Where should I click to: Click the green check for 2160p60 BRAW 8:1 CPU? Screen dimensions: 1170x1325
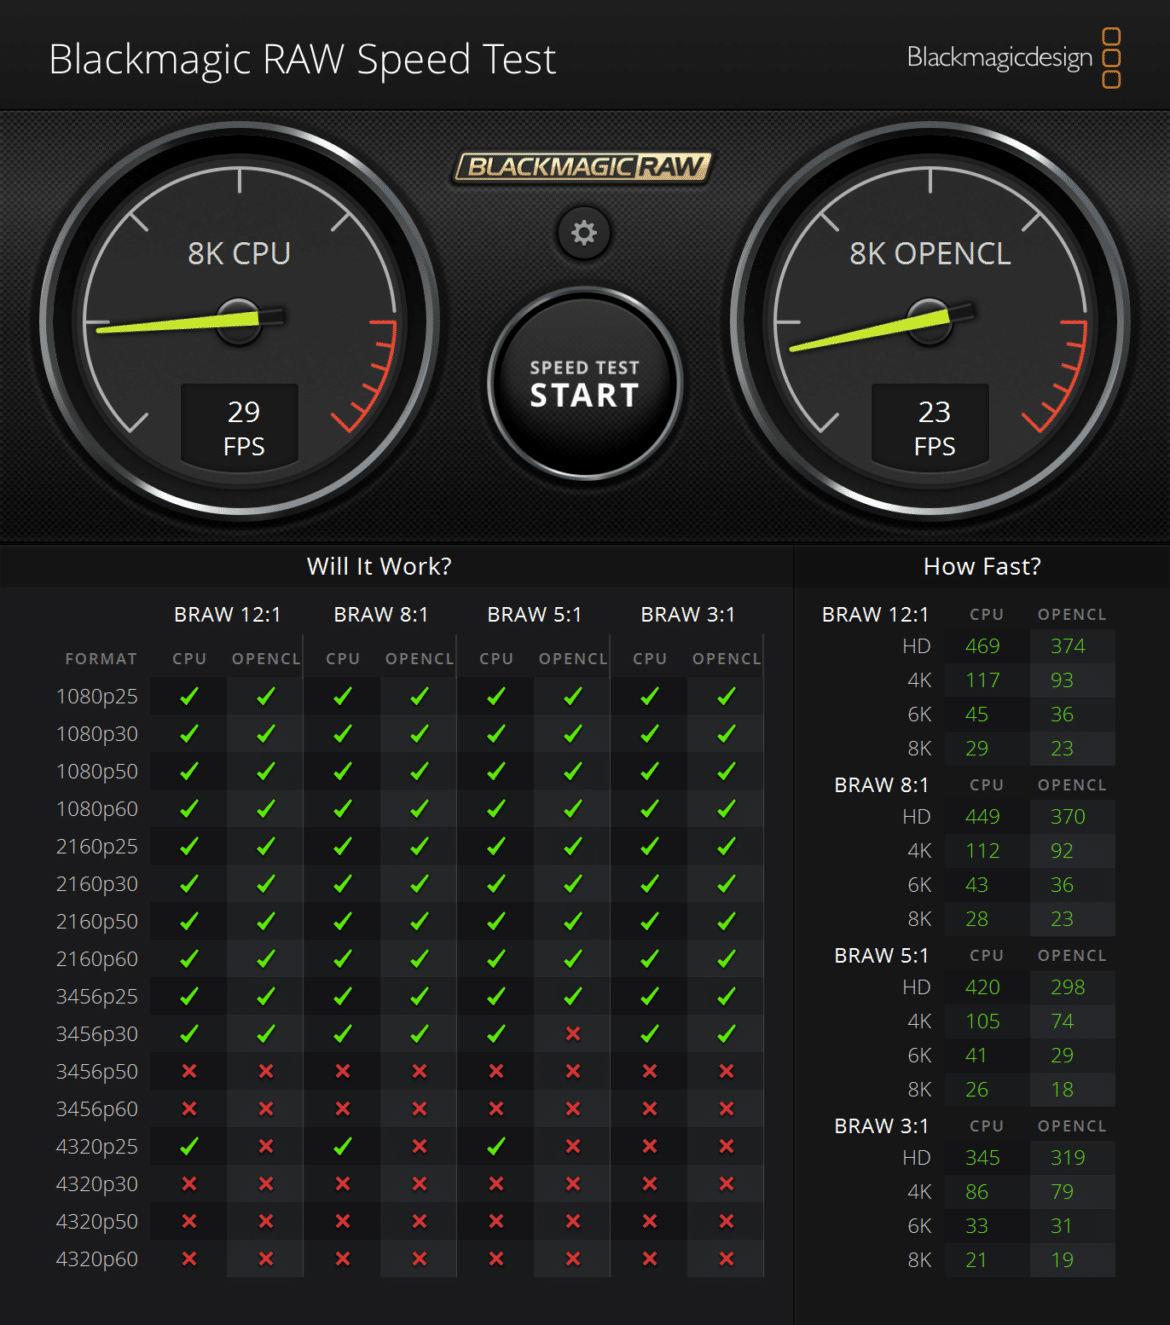[342, 958]
